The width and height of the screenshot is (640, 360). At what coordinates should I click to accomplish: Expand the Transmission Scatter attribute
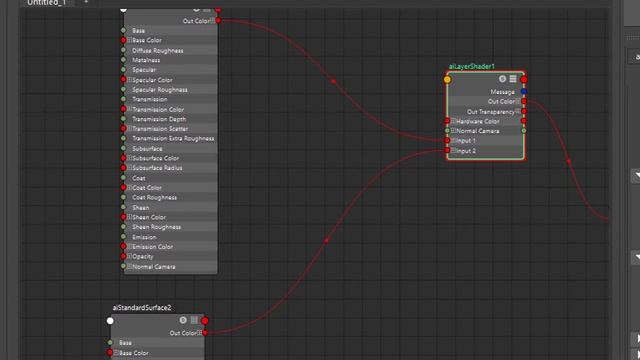pyautogui.click(x=129, y=128)
